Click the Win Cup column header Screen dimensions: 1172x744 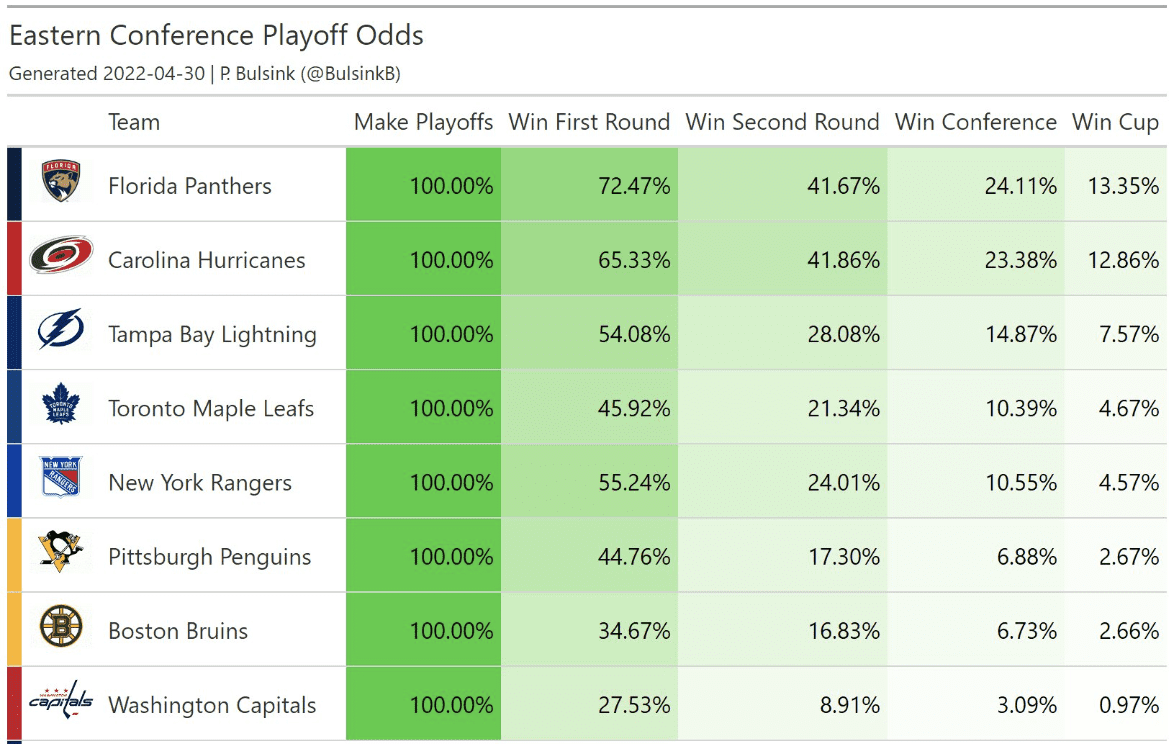click(1115, 123)
